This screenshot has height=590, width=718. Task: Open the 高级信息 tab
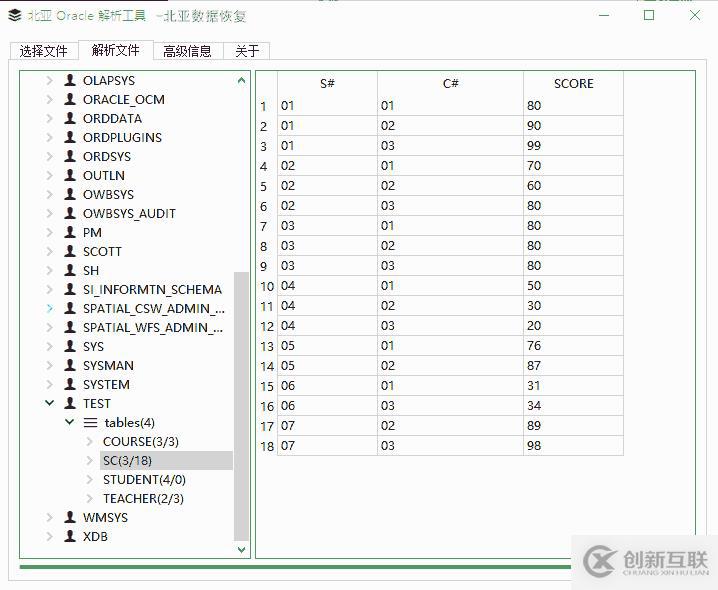click(188, 51)
